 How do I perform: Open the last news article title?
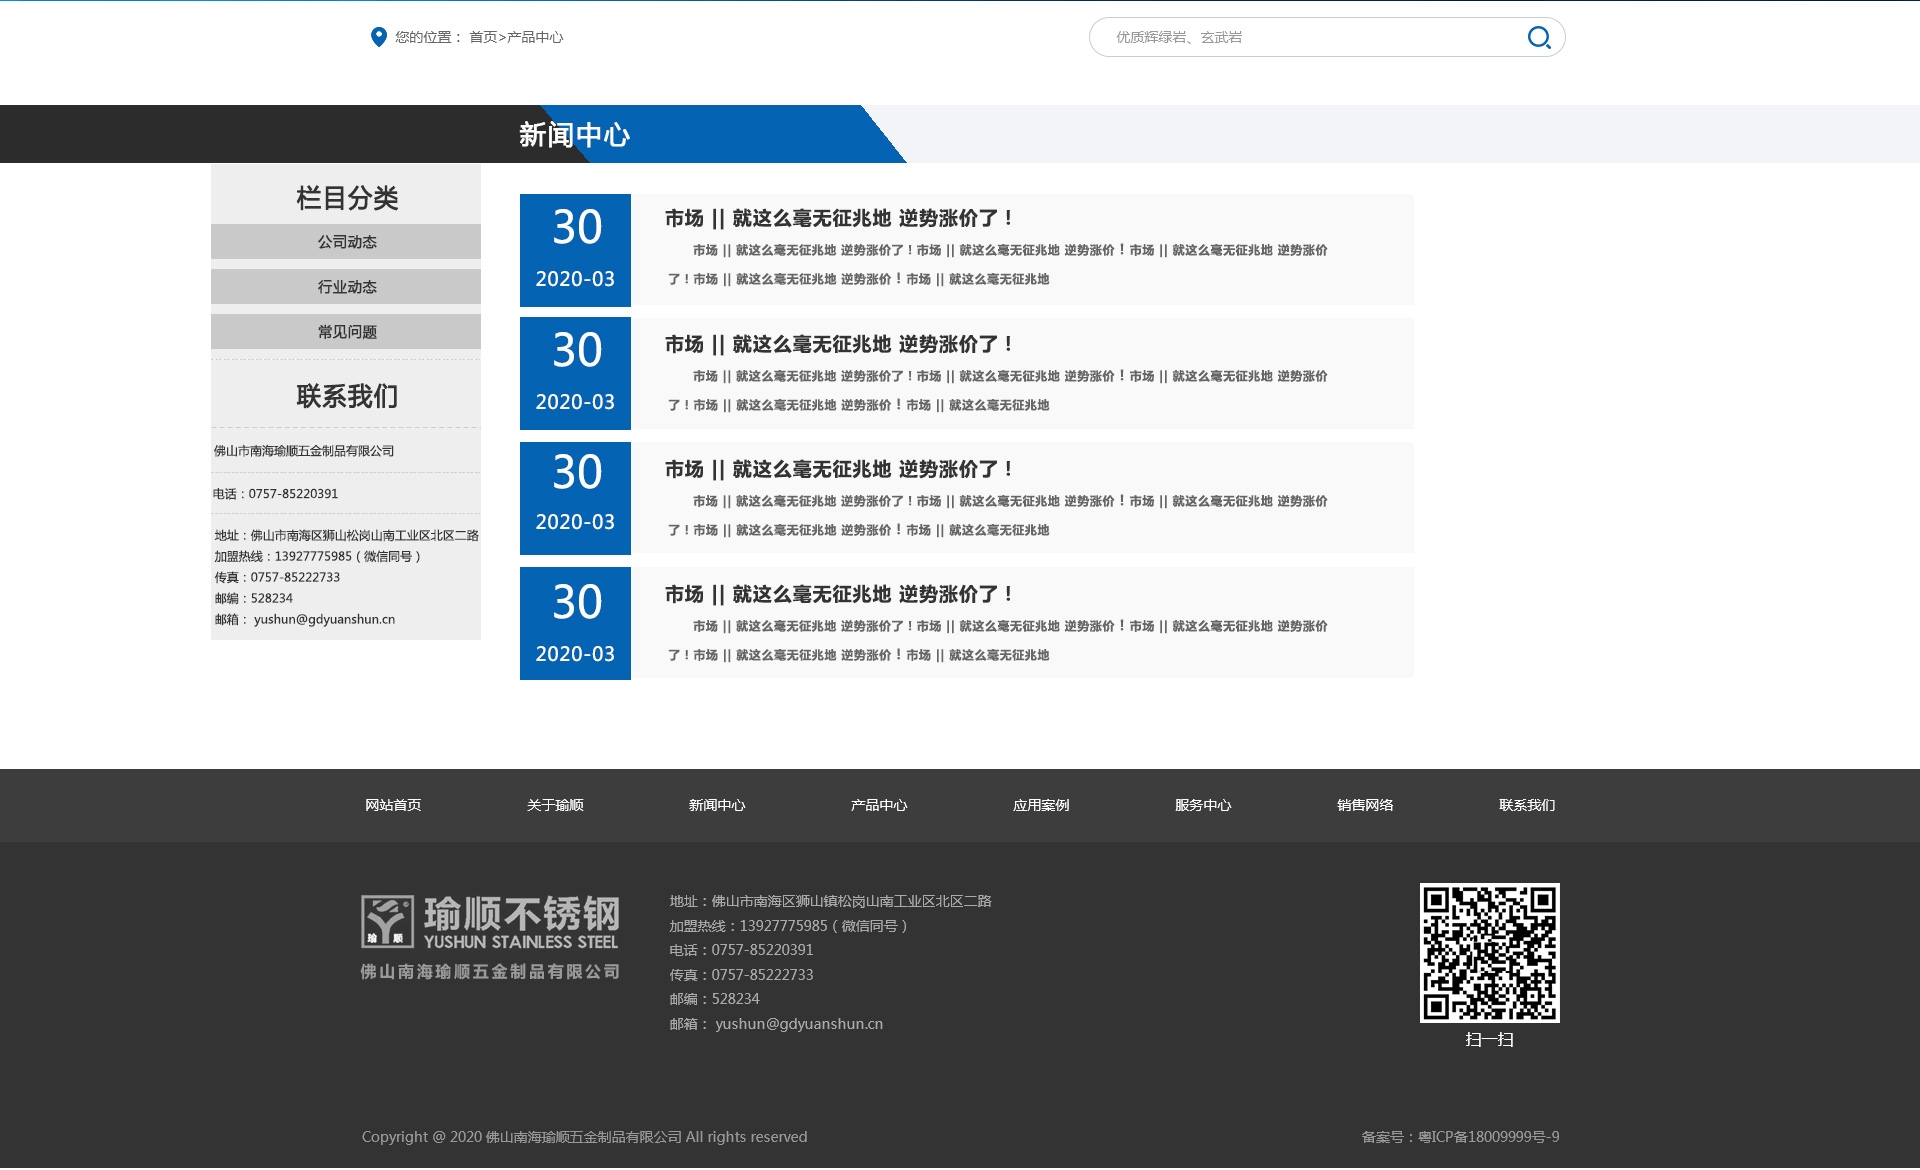[x=839, y=594]
